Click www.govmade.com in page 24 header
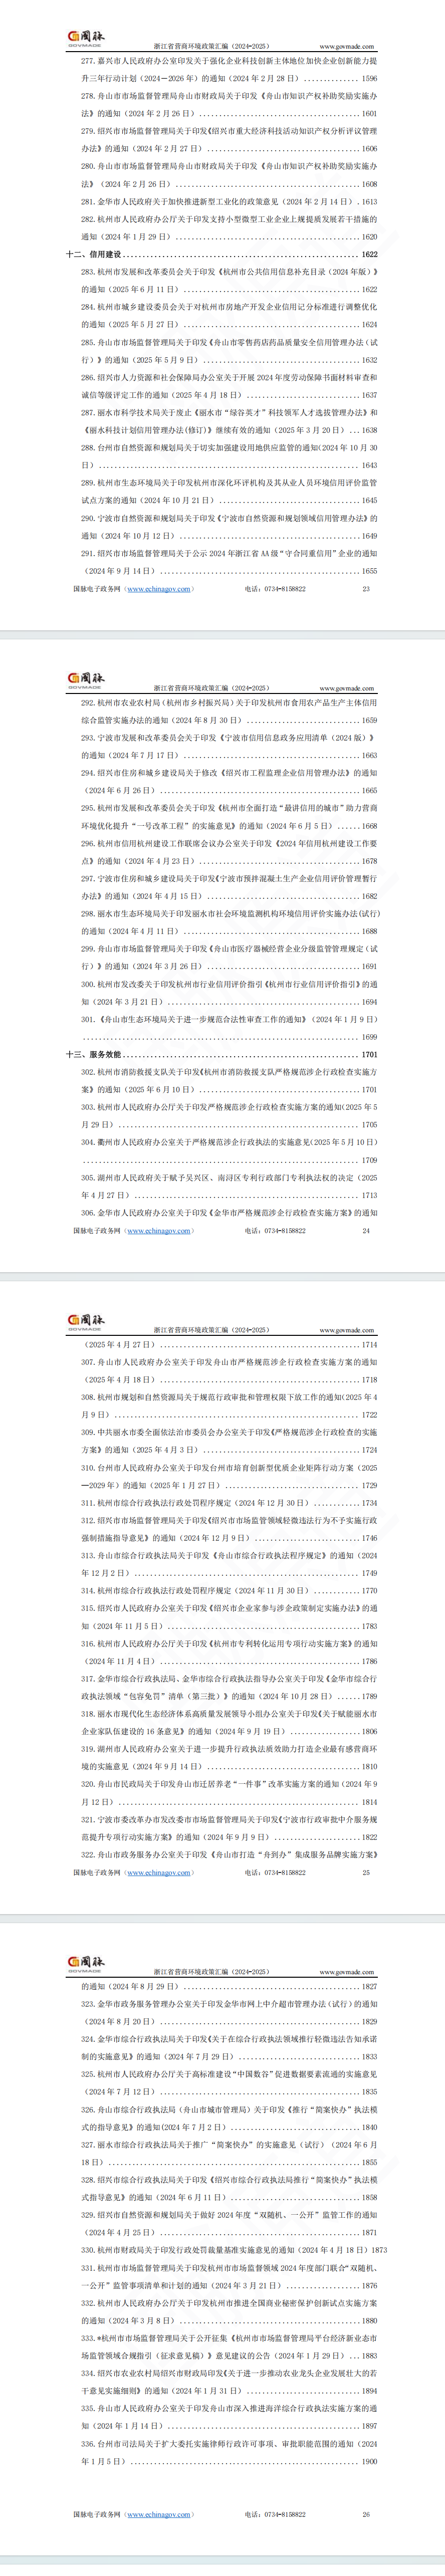This screenshot has height=2576, width=445. (347, 688)
